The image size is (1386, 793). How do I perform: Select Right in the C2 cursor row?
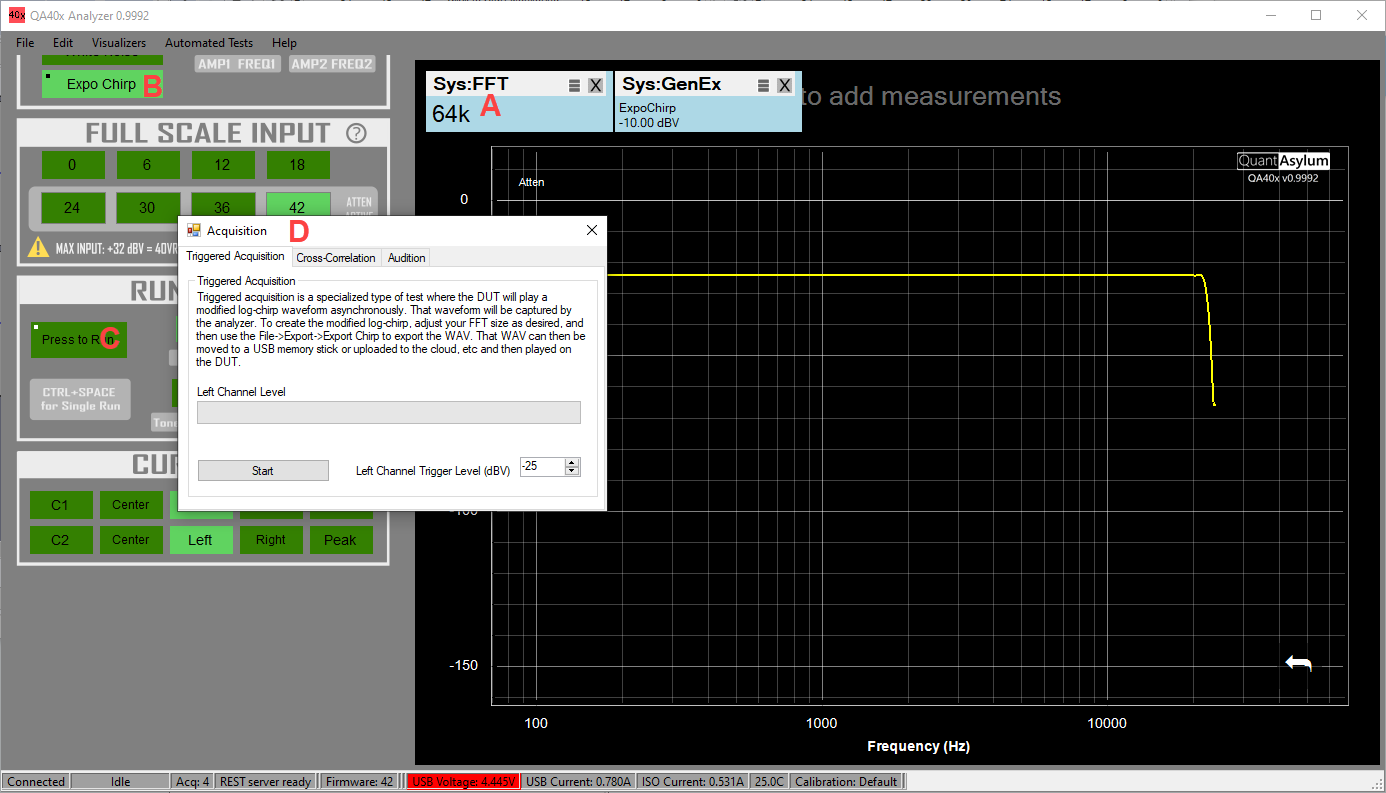pyautogui.click(x=270, y=540)
